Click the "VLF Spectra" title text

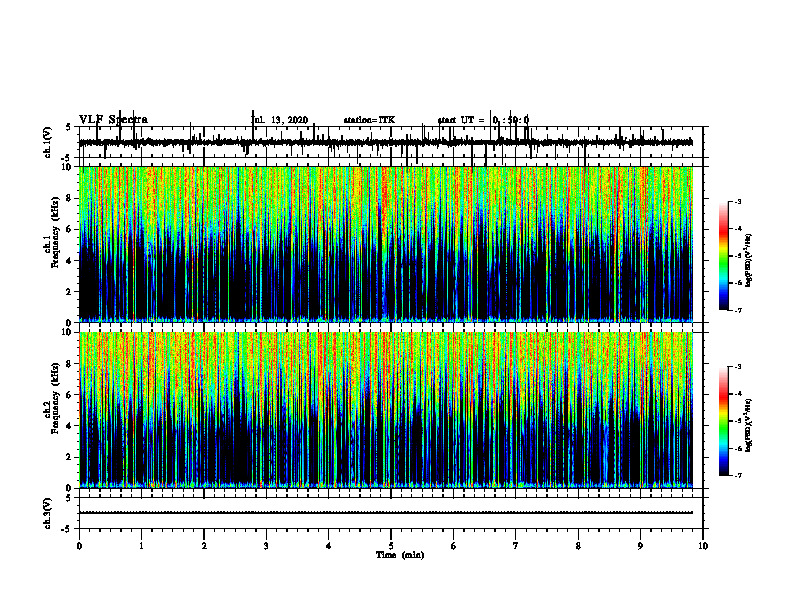113,120
